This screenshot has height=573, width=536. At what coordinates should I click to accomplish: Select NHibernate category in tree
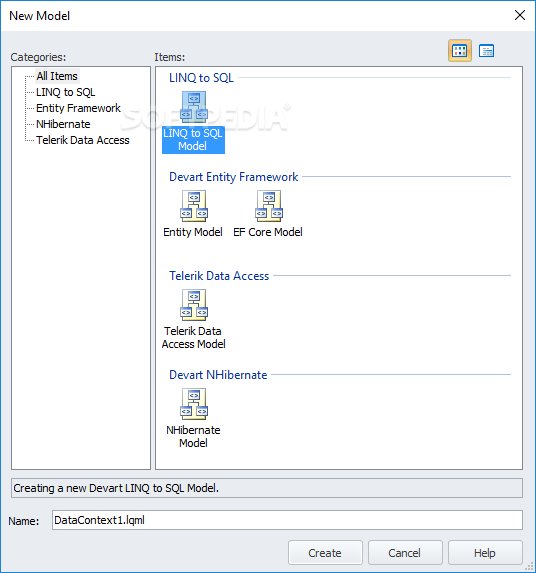(x=63, y=124)
